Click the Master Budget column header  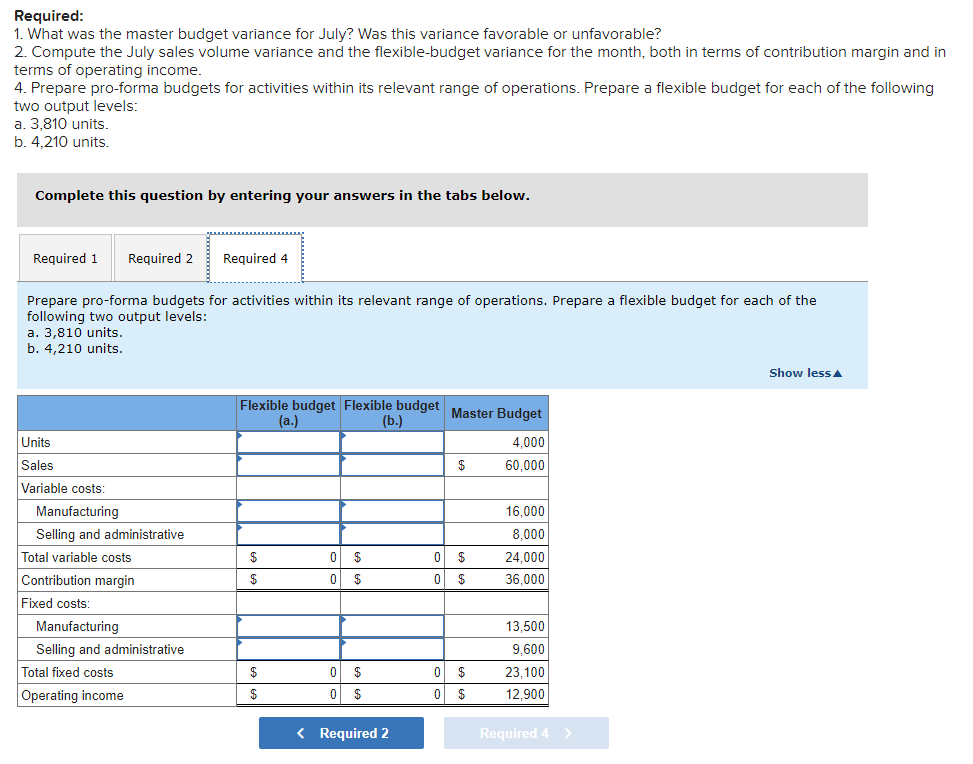496,413
